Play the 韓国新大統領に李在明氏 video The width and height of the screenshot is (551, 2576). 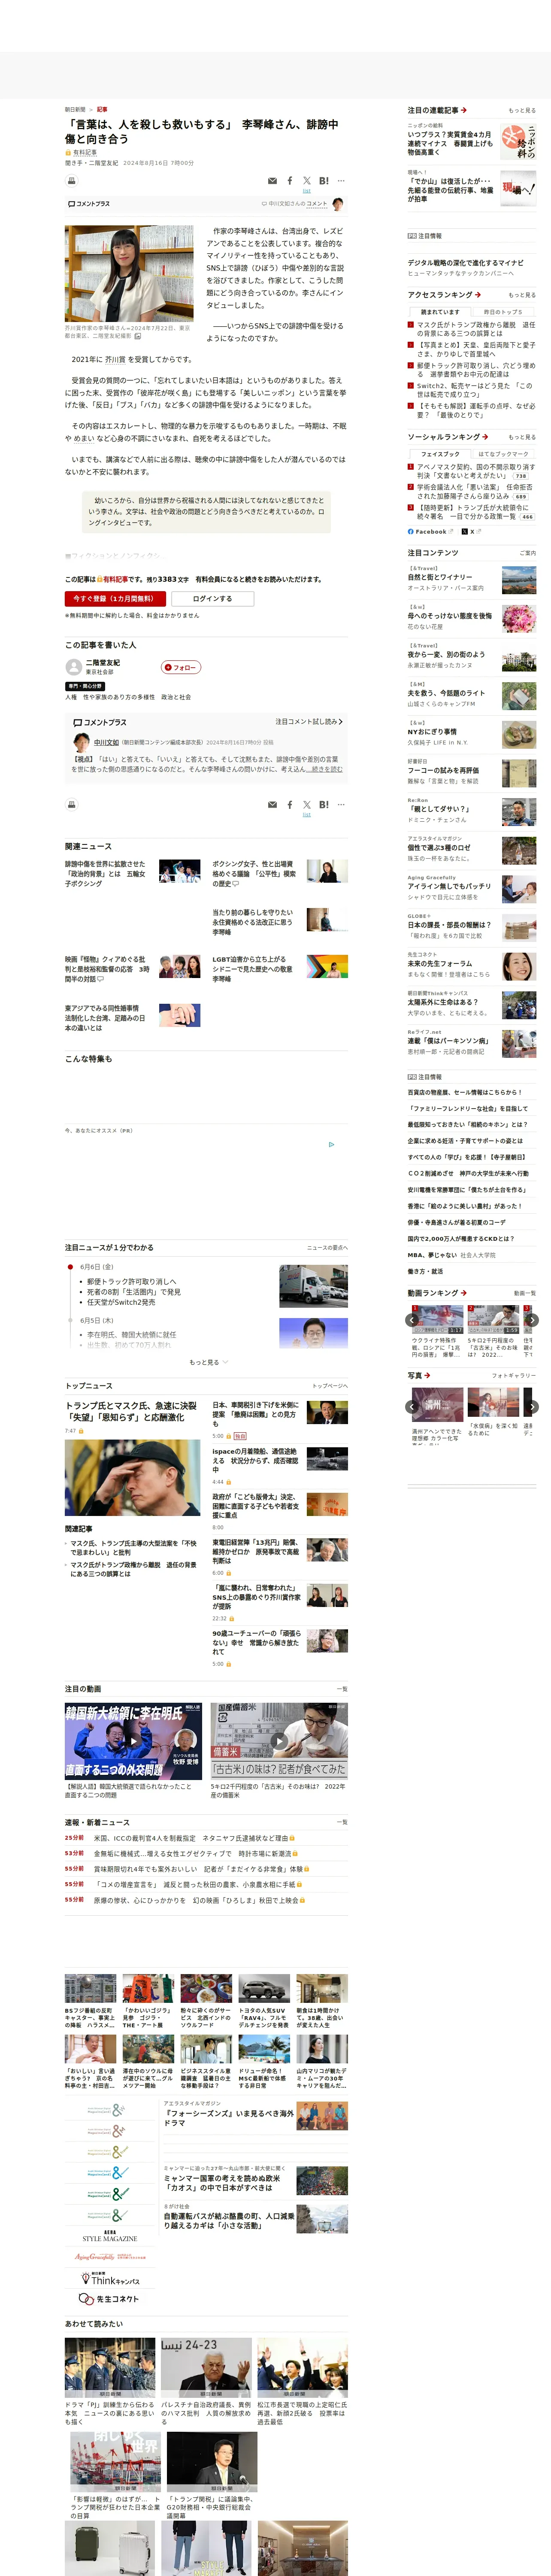tap(133, 1741)
